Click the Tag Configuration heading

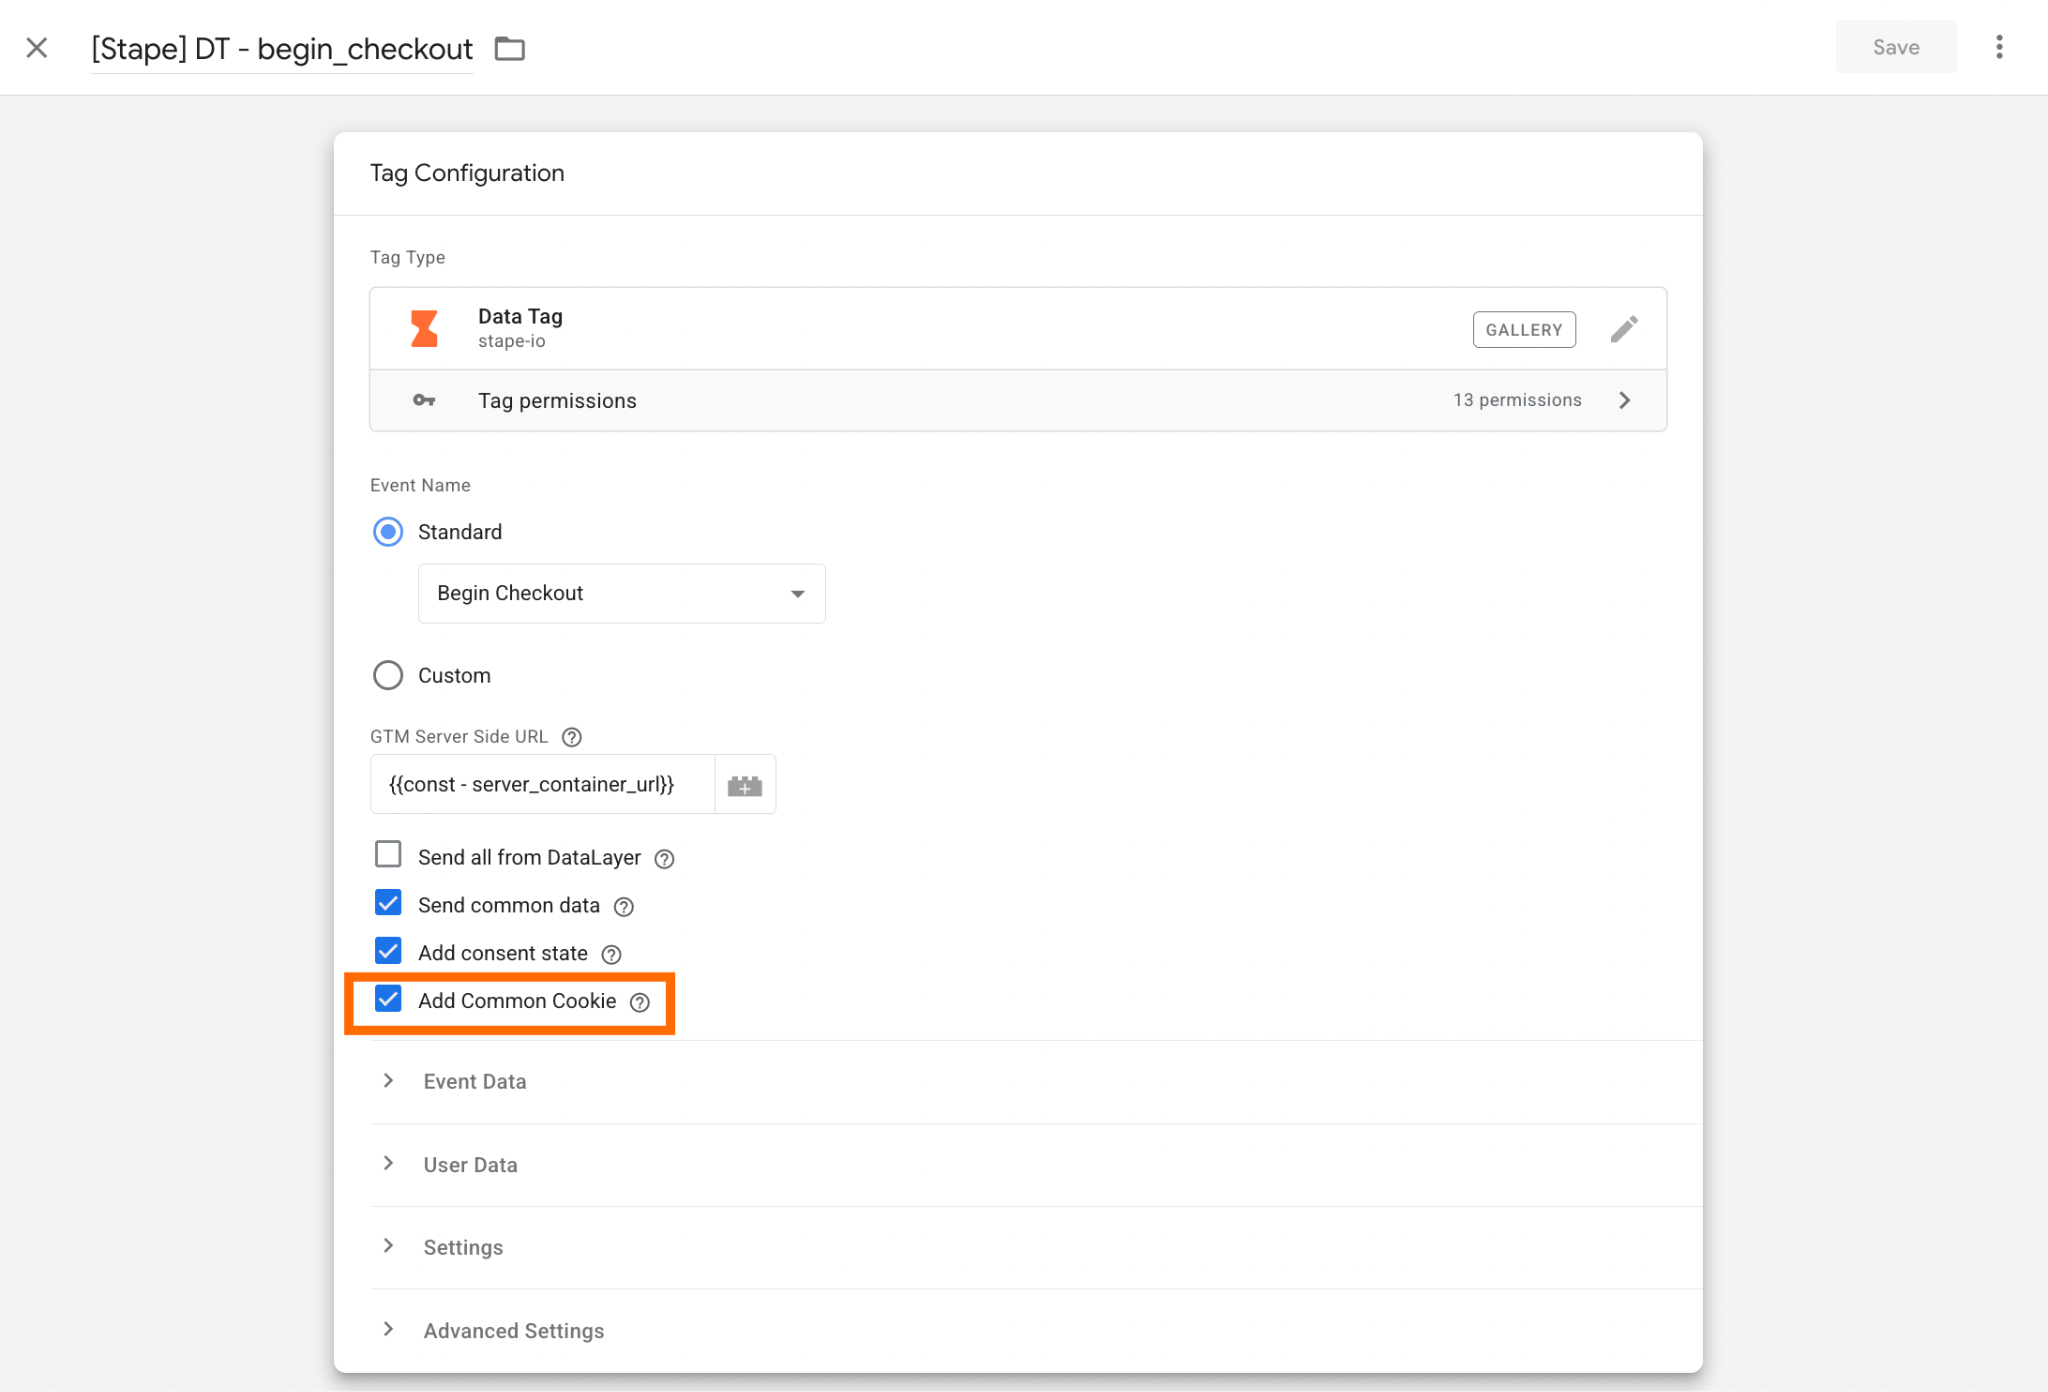[467, 173]
